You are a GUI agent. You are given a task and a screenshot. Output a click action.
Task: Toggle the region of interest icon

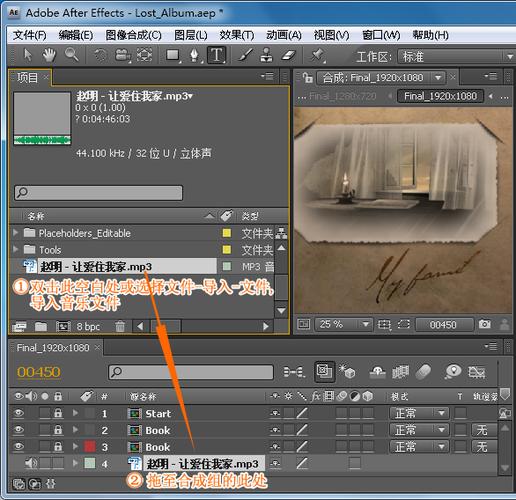click(384, 324)
